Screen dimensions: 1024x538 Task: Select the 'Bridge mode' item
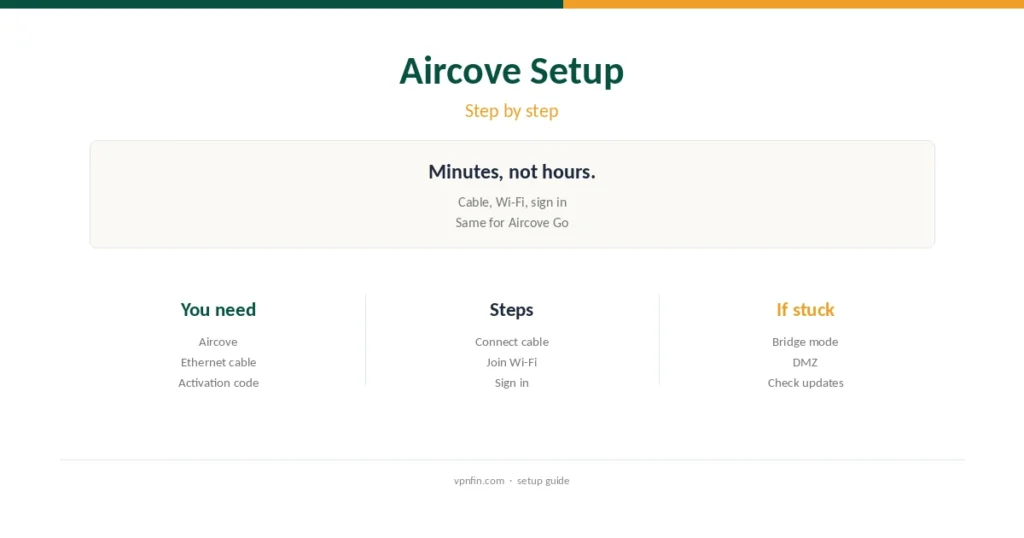pos(805,342)
